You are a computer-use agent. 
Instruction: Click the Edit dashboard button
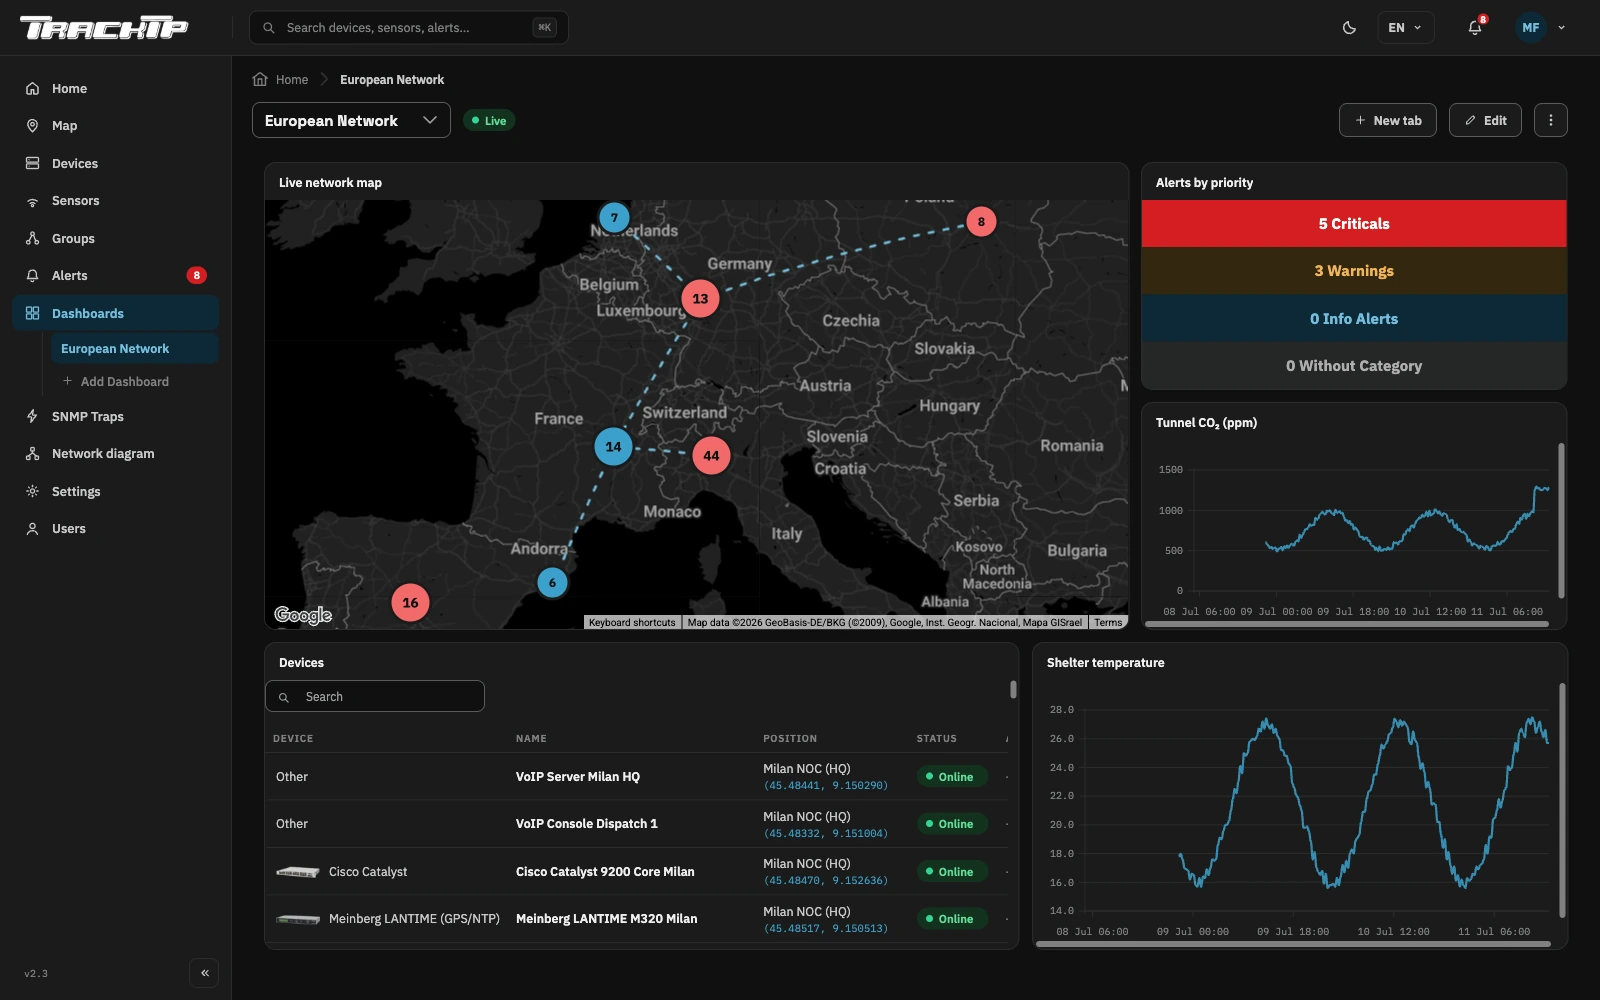[1485, 120]
